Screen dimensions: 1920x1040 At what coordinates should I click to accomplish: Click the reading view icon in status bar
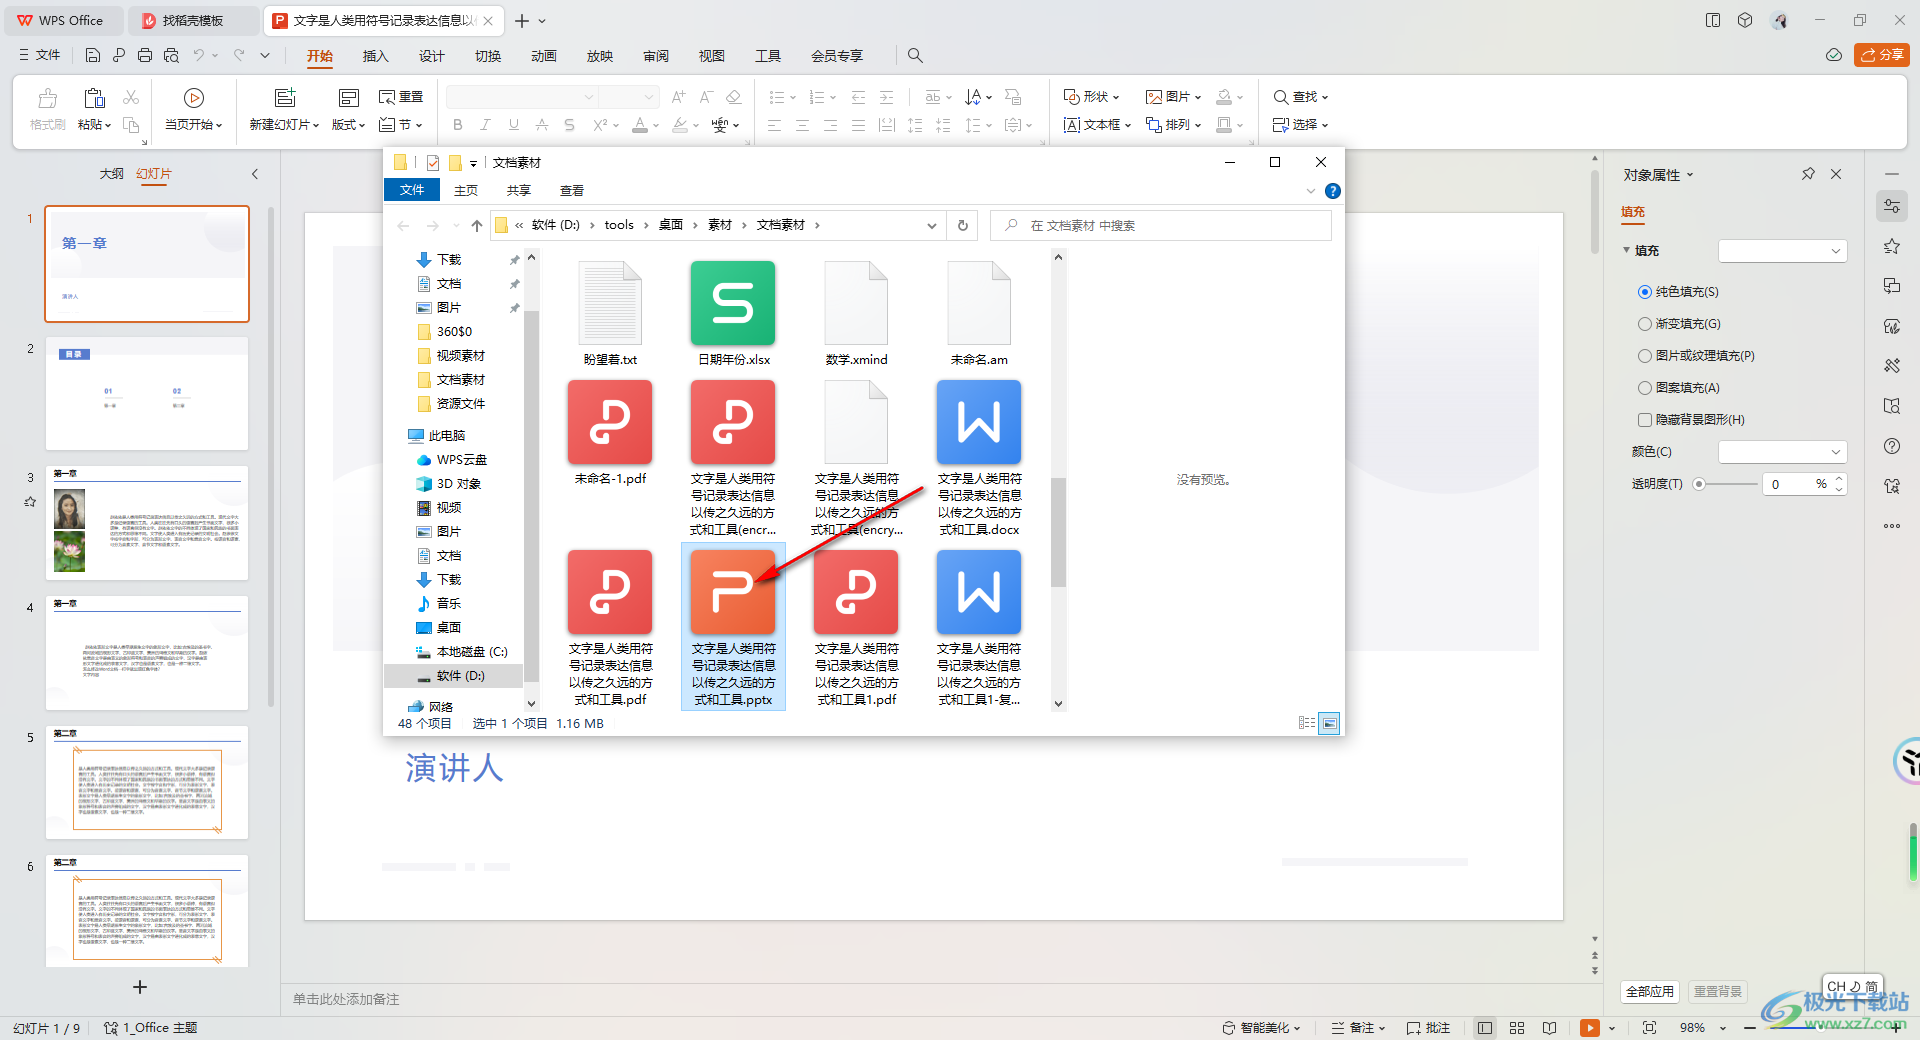click(1549, 1028)
